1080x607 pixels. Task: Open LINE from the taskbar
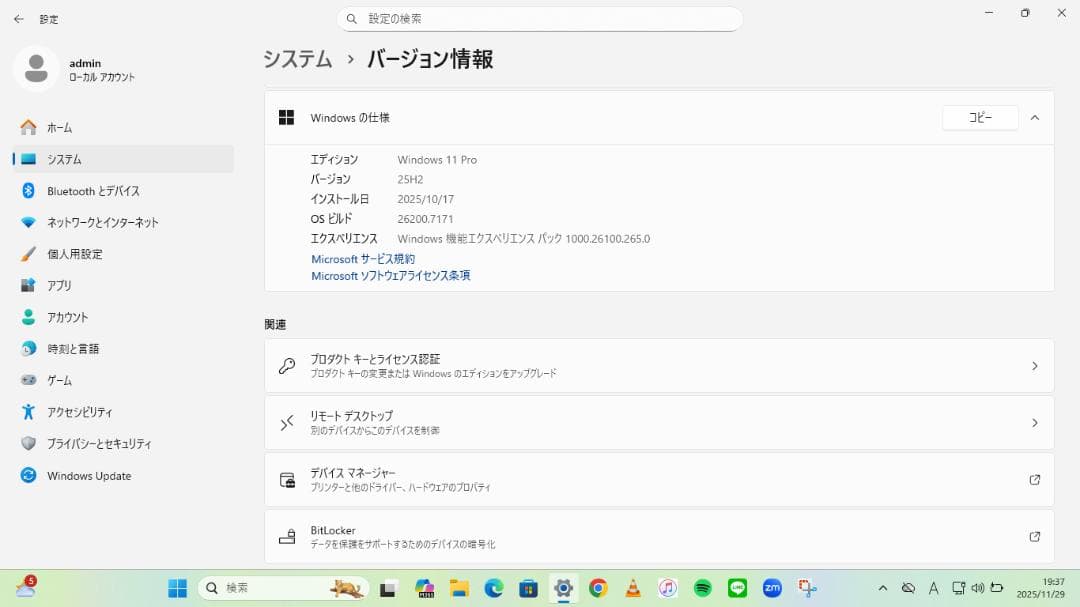738,588
